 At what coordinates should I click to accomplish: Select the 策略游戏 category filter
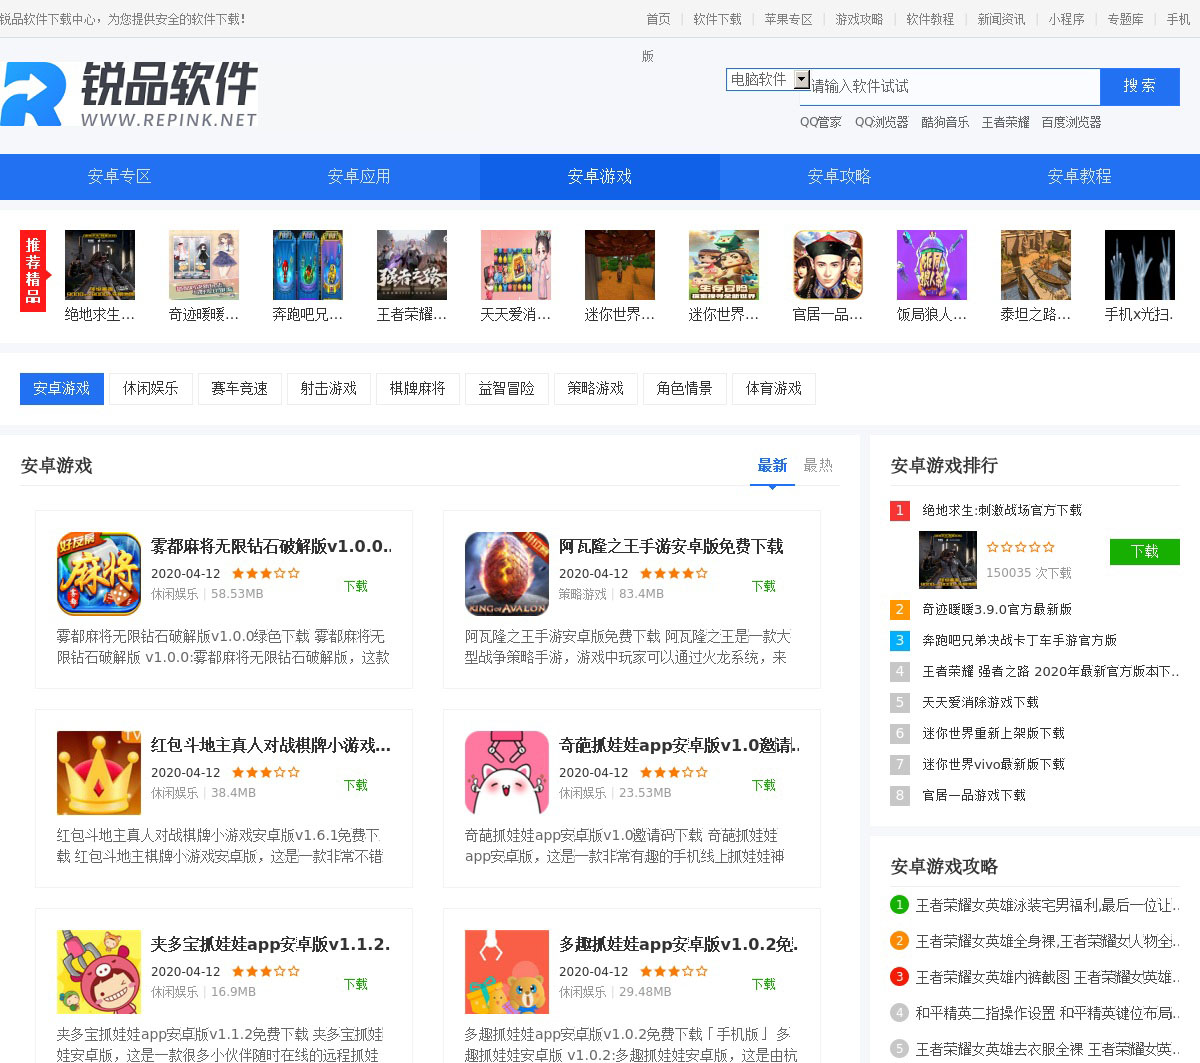click(x=596, y=388)
